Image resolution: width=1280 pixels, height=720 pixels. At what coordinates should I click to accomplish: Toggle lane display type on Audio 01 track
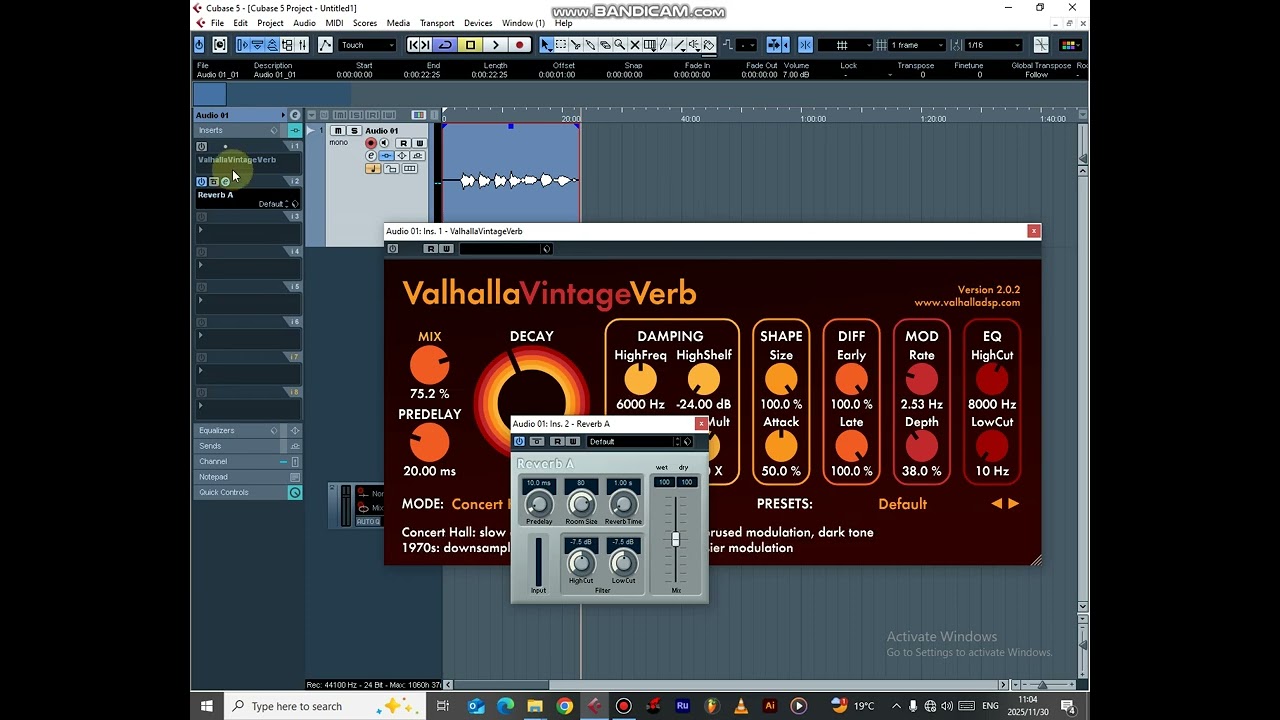(x=410, y=169)
